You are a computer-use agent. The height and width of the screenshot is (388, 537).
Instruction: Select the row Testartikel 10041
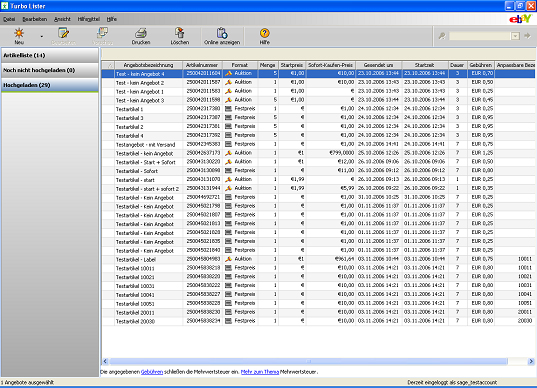click(318, 295)
